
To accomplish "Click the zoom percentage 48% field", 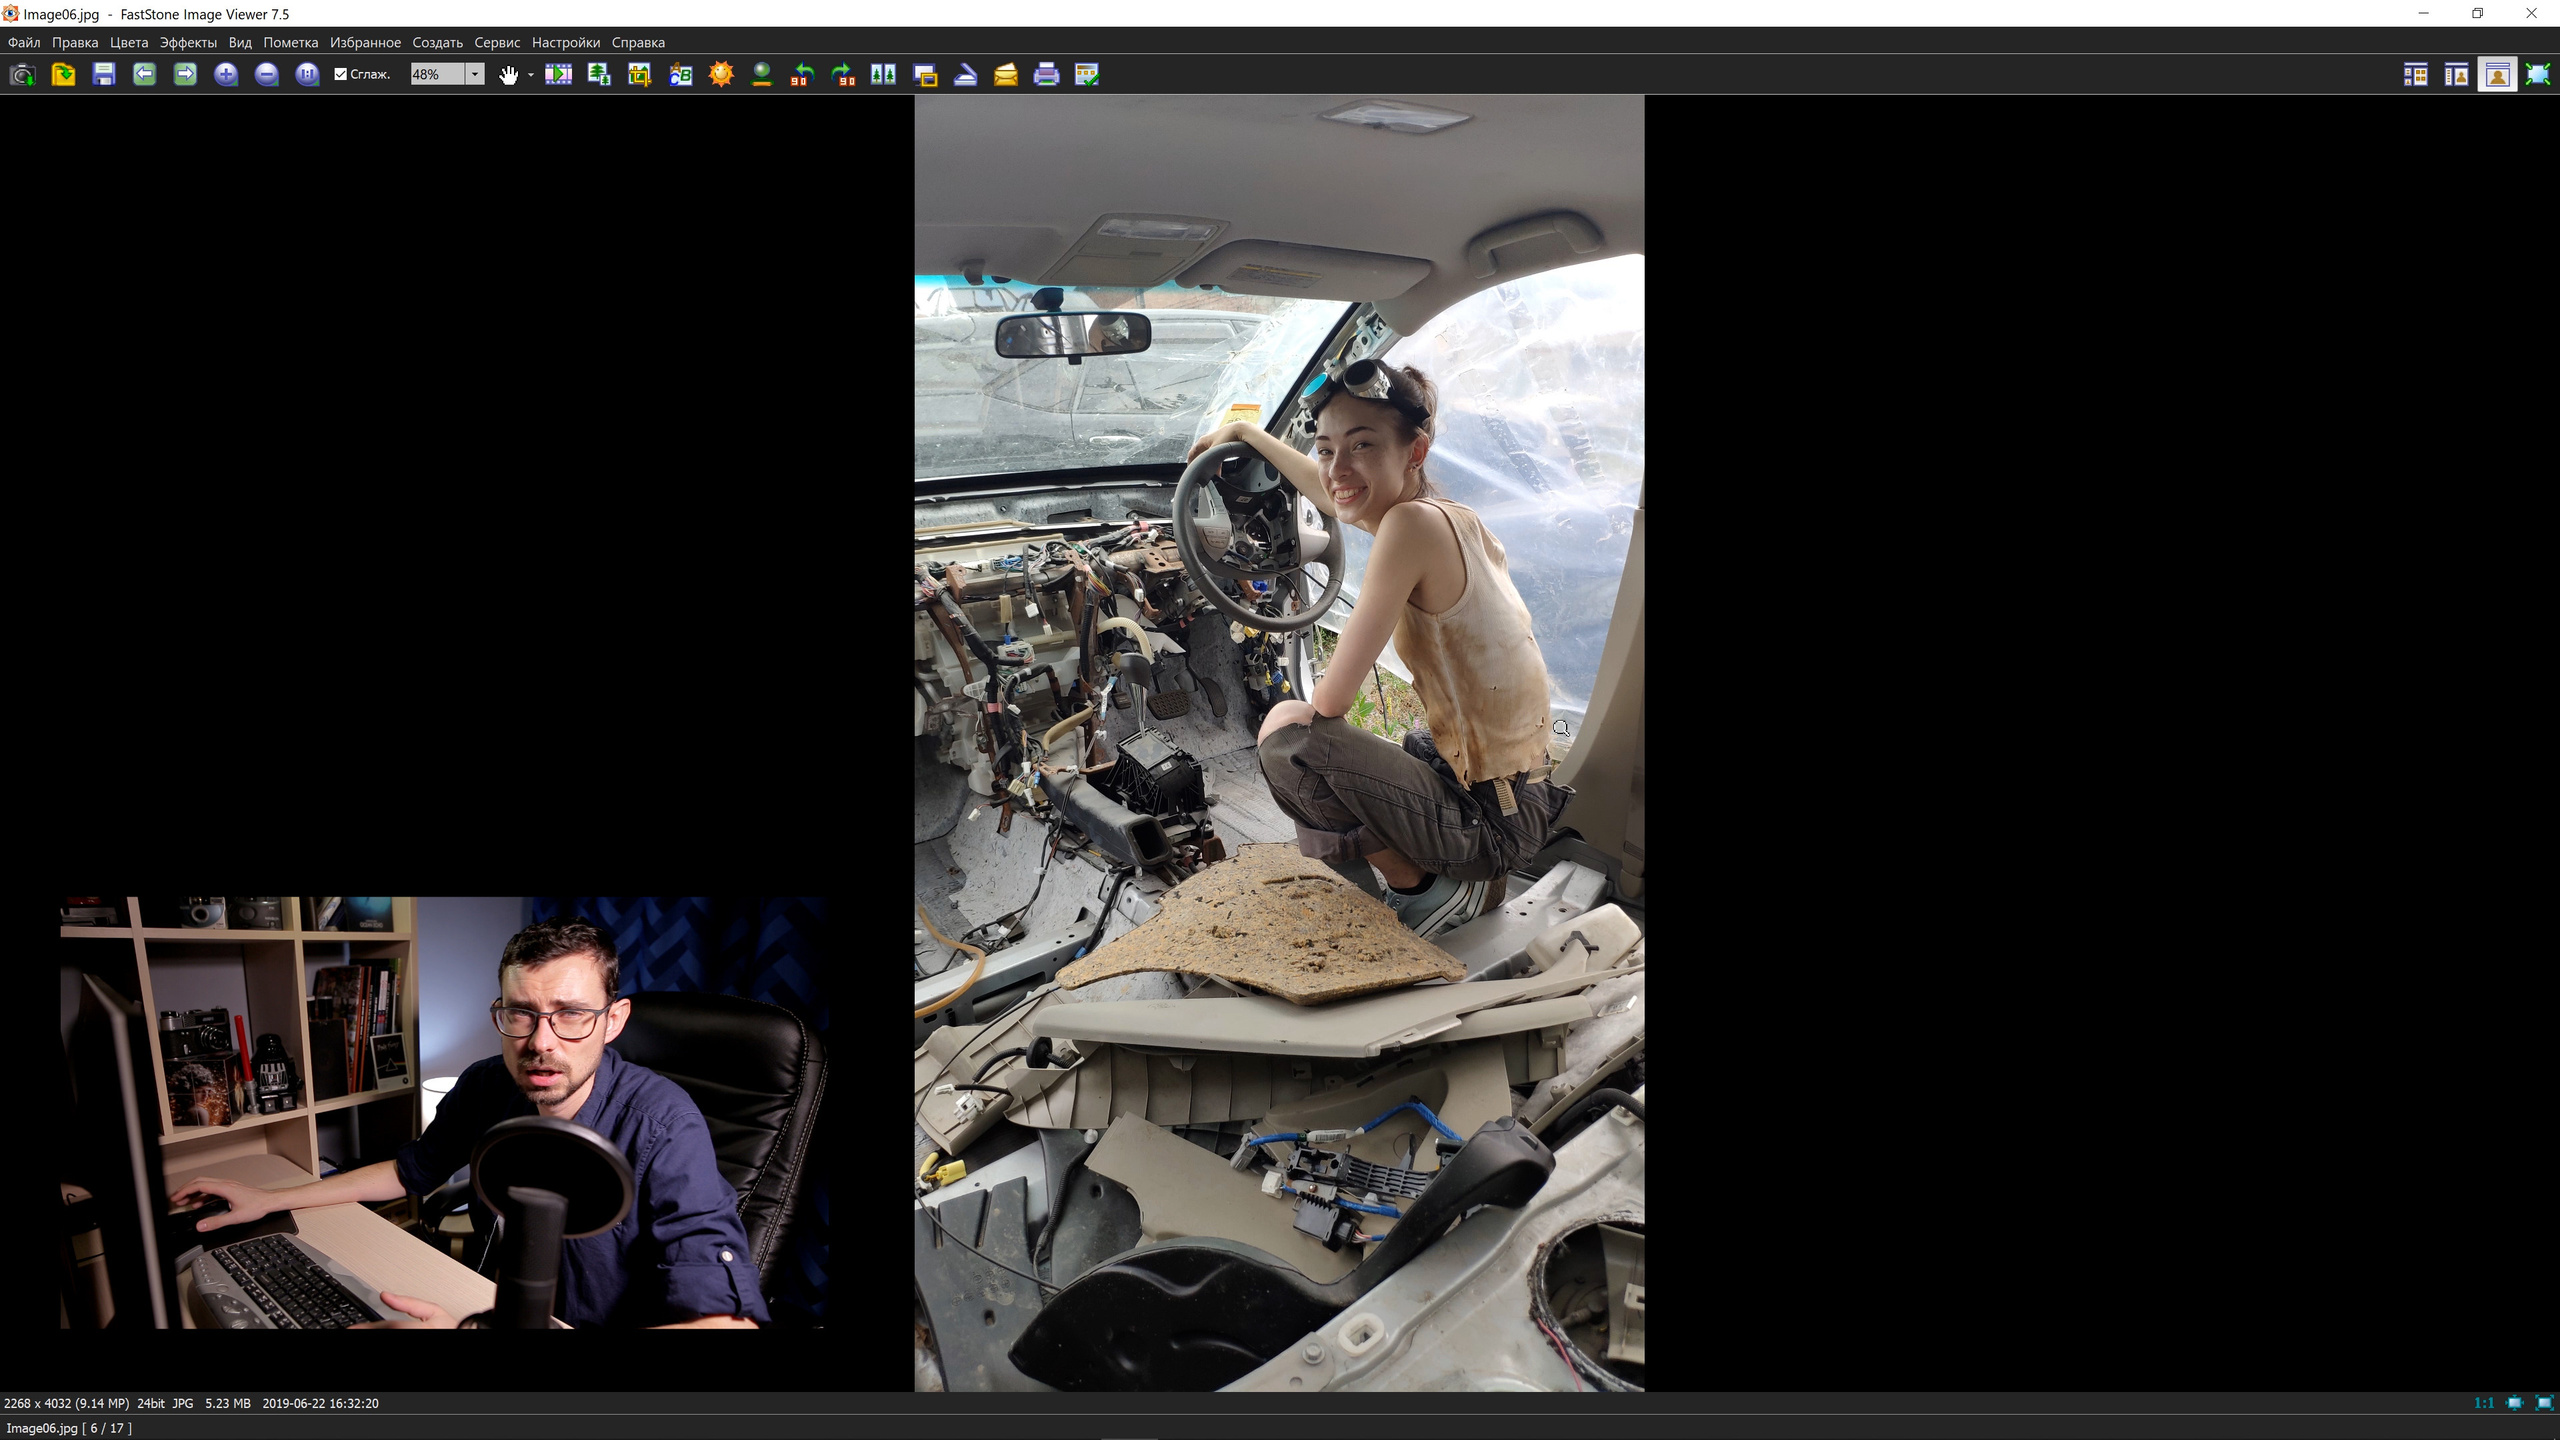I will click(437, 75).
